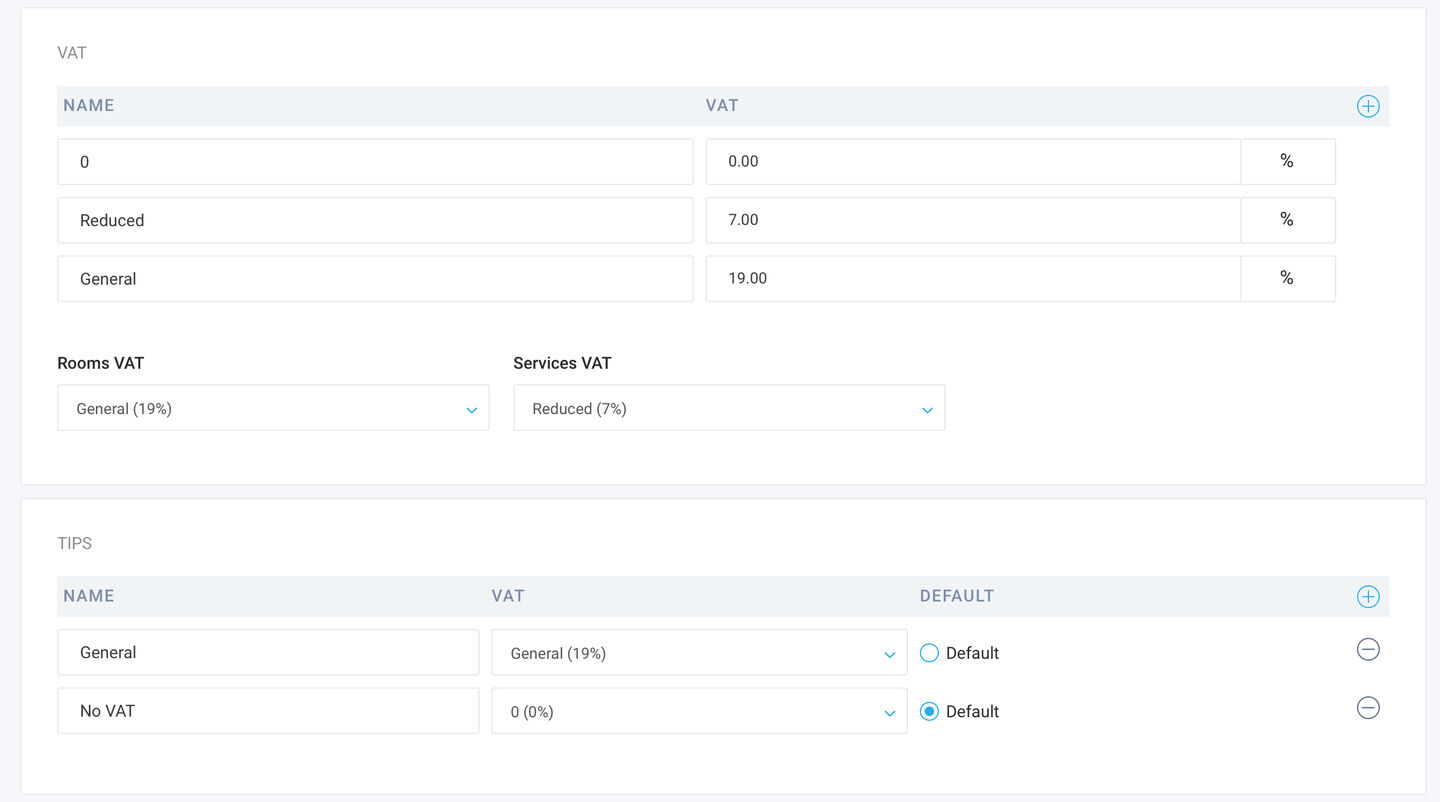Viewport: 1440px width, 802px height.
Task: Remove the No VAT tip row
Action: [1368, 708]
